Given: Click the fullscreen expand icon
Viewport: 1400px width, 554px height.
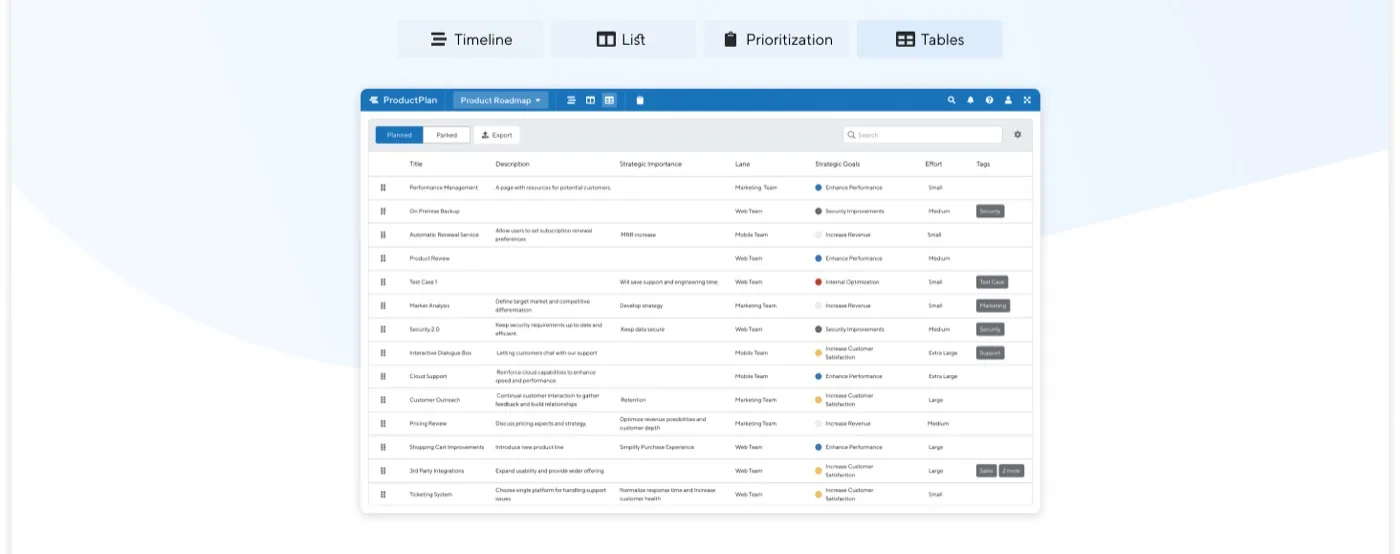Looking at the screenshot, I should point(1026,100).
